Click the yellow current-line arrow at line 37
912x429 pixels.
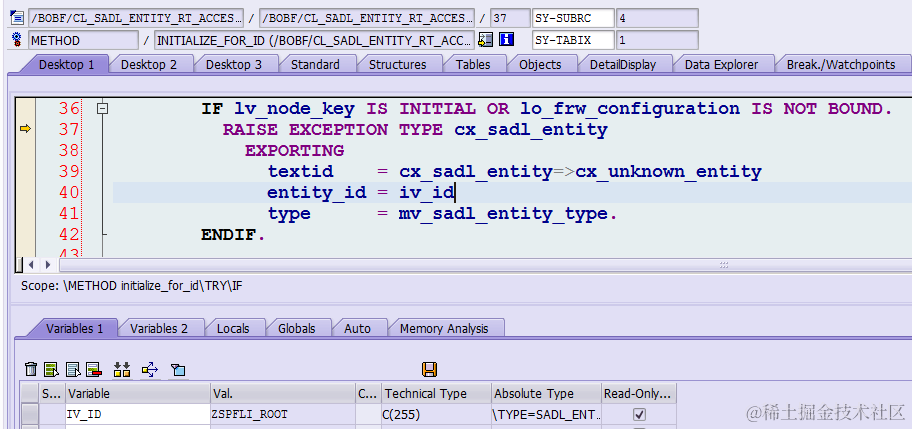pos(25,129)
